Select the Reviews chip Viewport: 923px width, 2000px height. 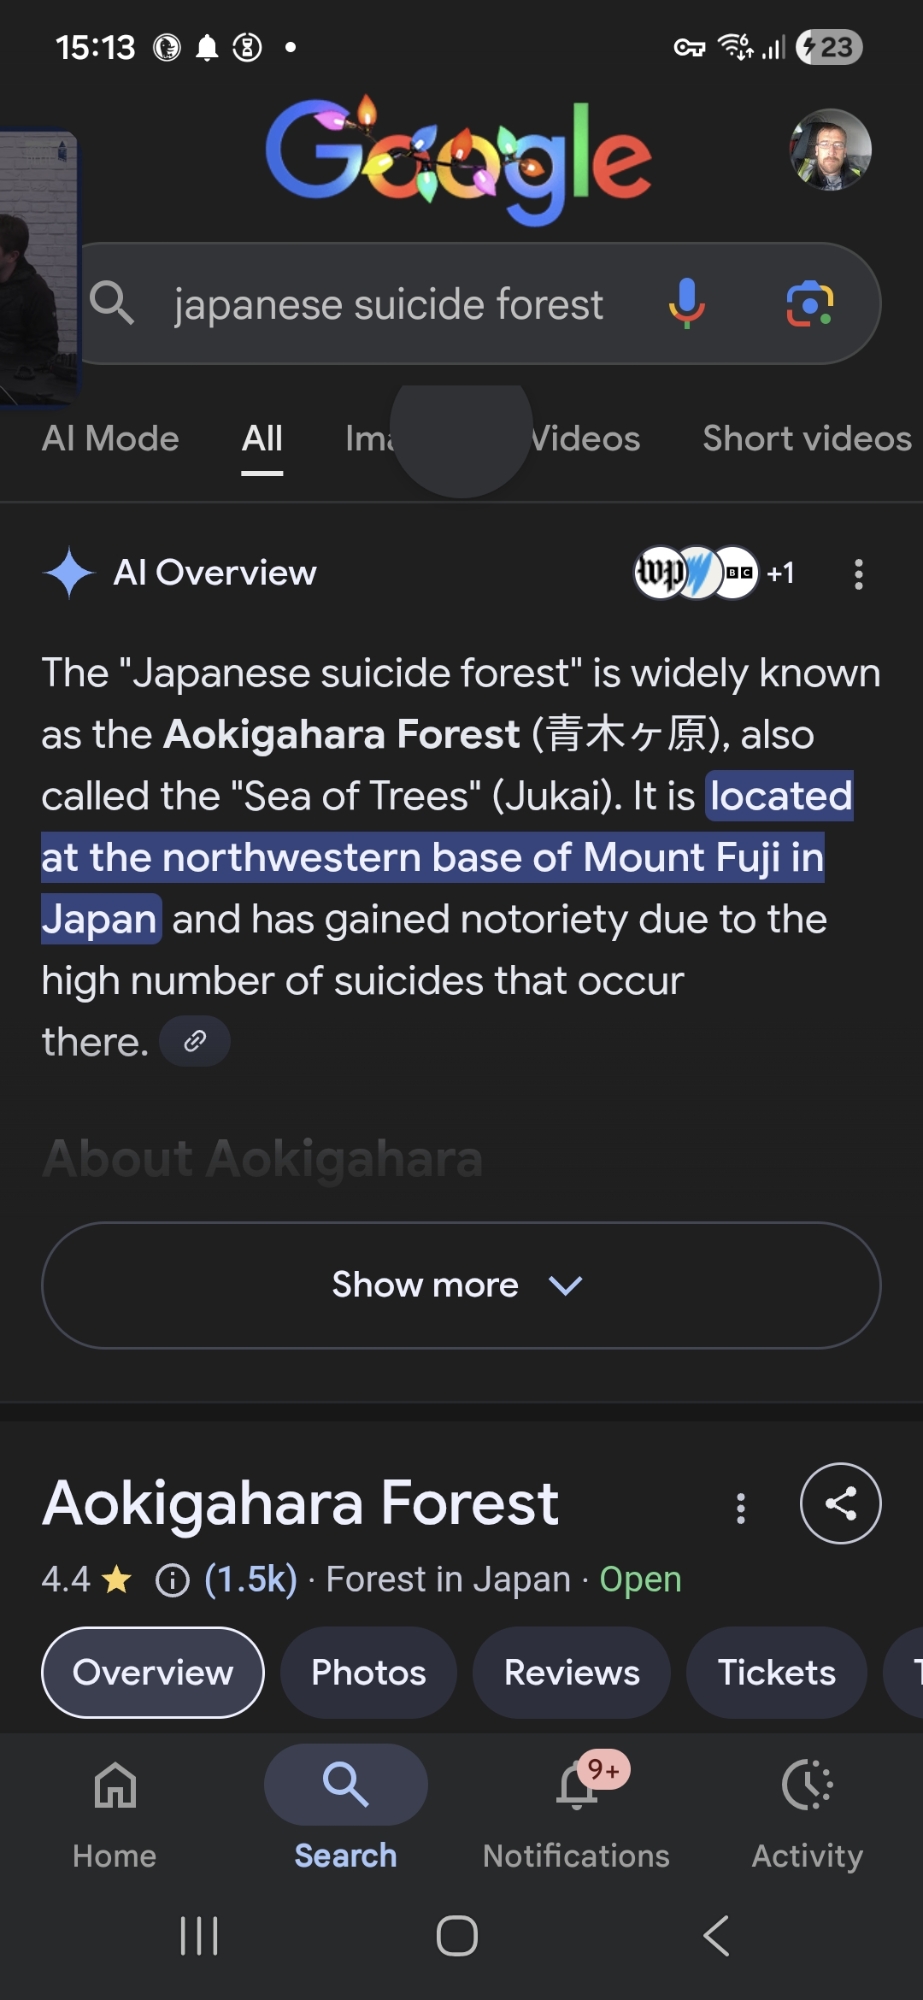coord(571,1672)
